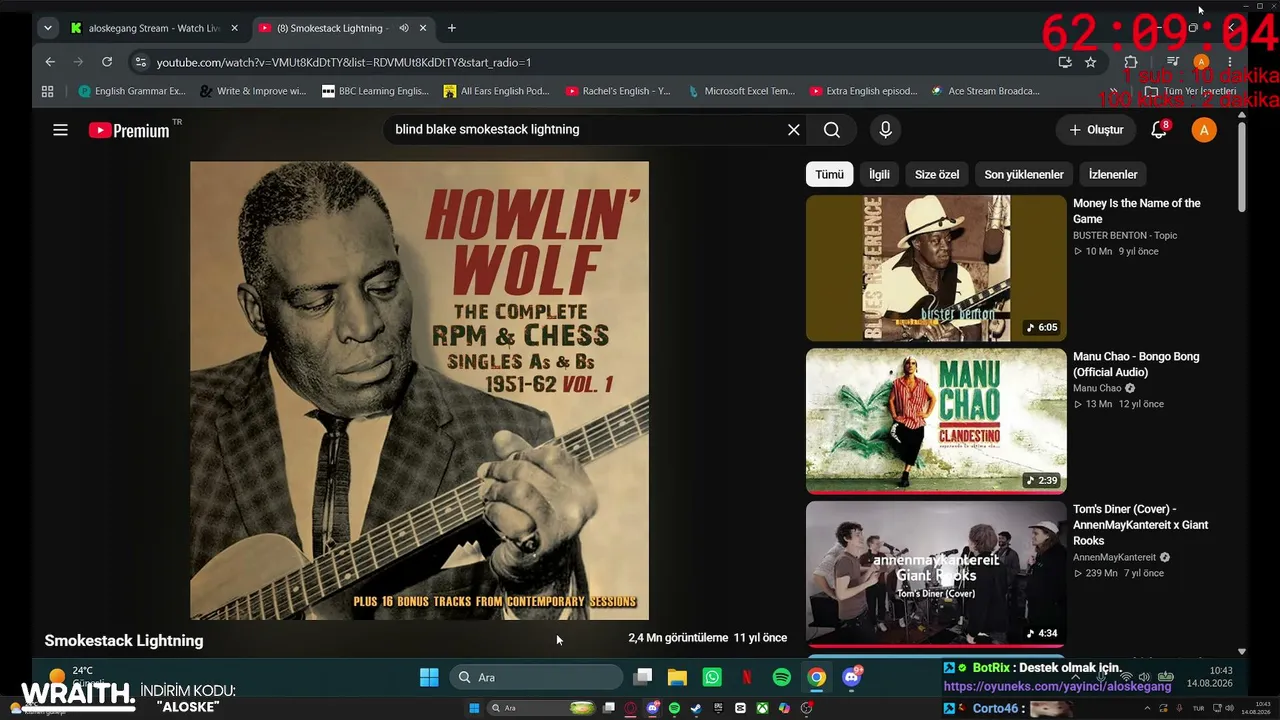The width and height of the screenshot is (1280, 720).
Task: Open Manu Chao - Bongo Bong title
Action: [x=1136, y=364]
